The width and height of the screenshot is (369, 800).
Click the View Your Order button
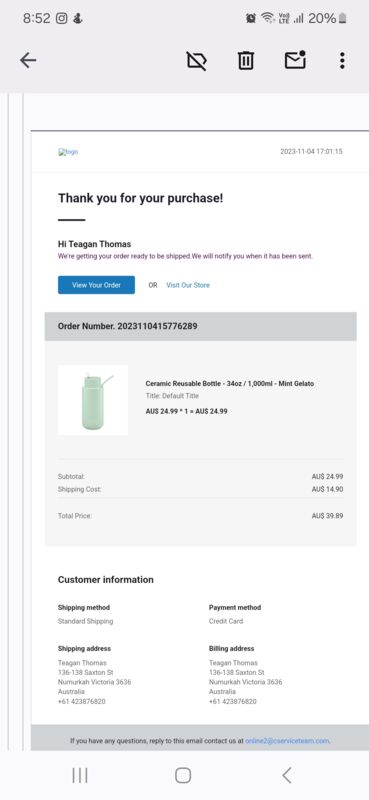(96, 285)
